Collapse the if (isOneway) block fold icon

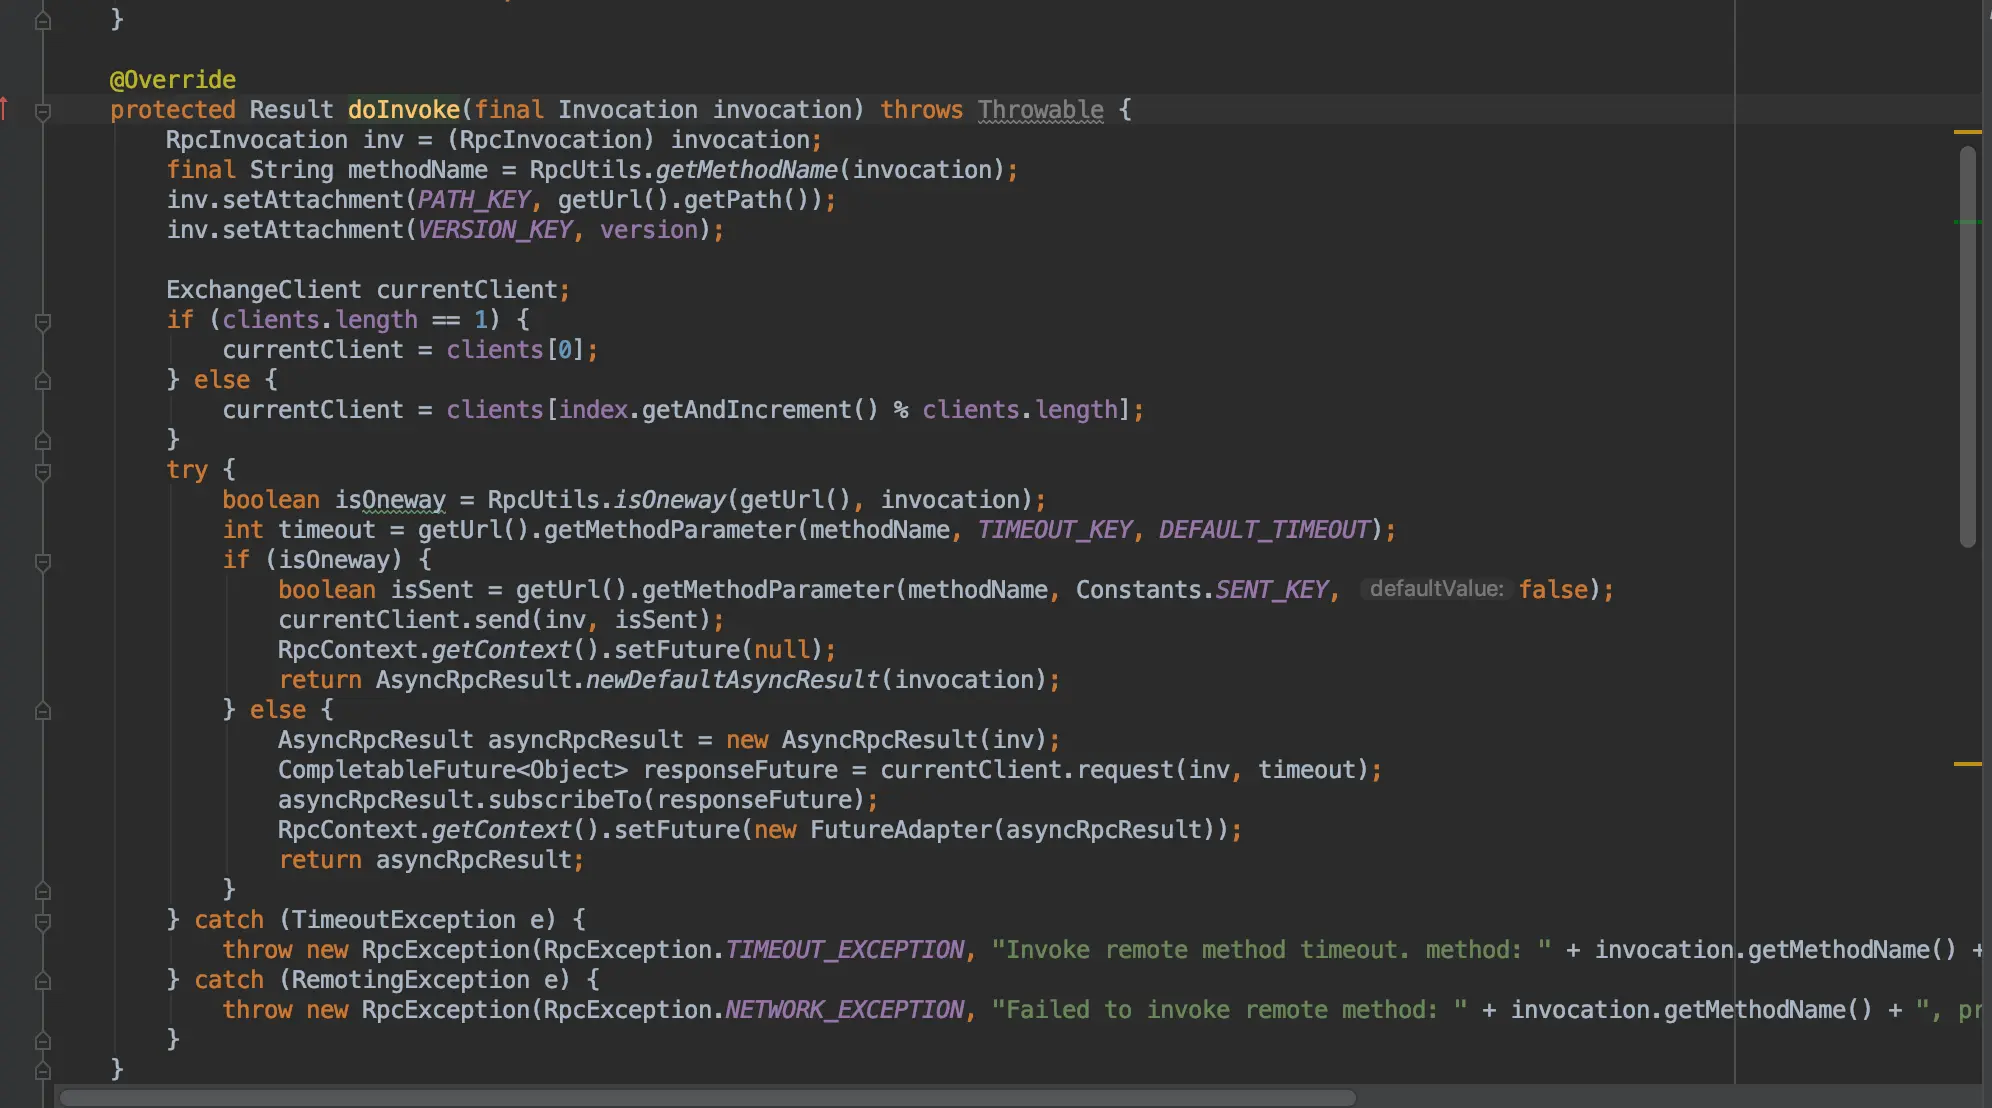(x=43, y=562)
